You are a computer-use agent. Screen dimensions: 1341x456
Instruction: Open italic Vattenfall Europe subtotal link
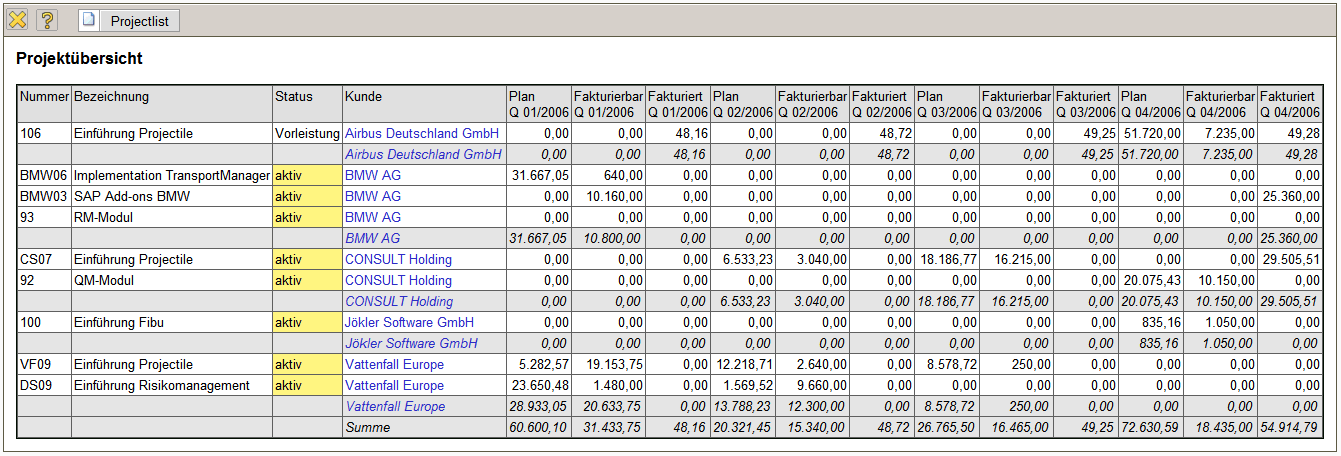pos(395,406)
